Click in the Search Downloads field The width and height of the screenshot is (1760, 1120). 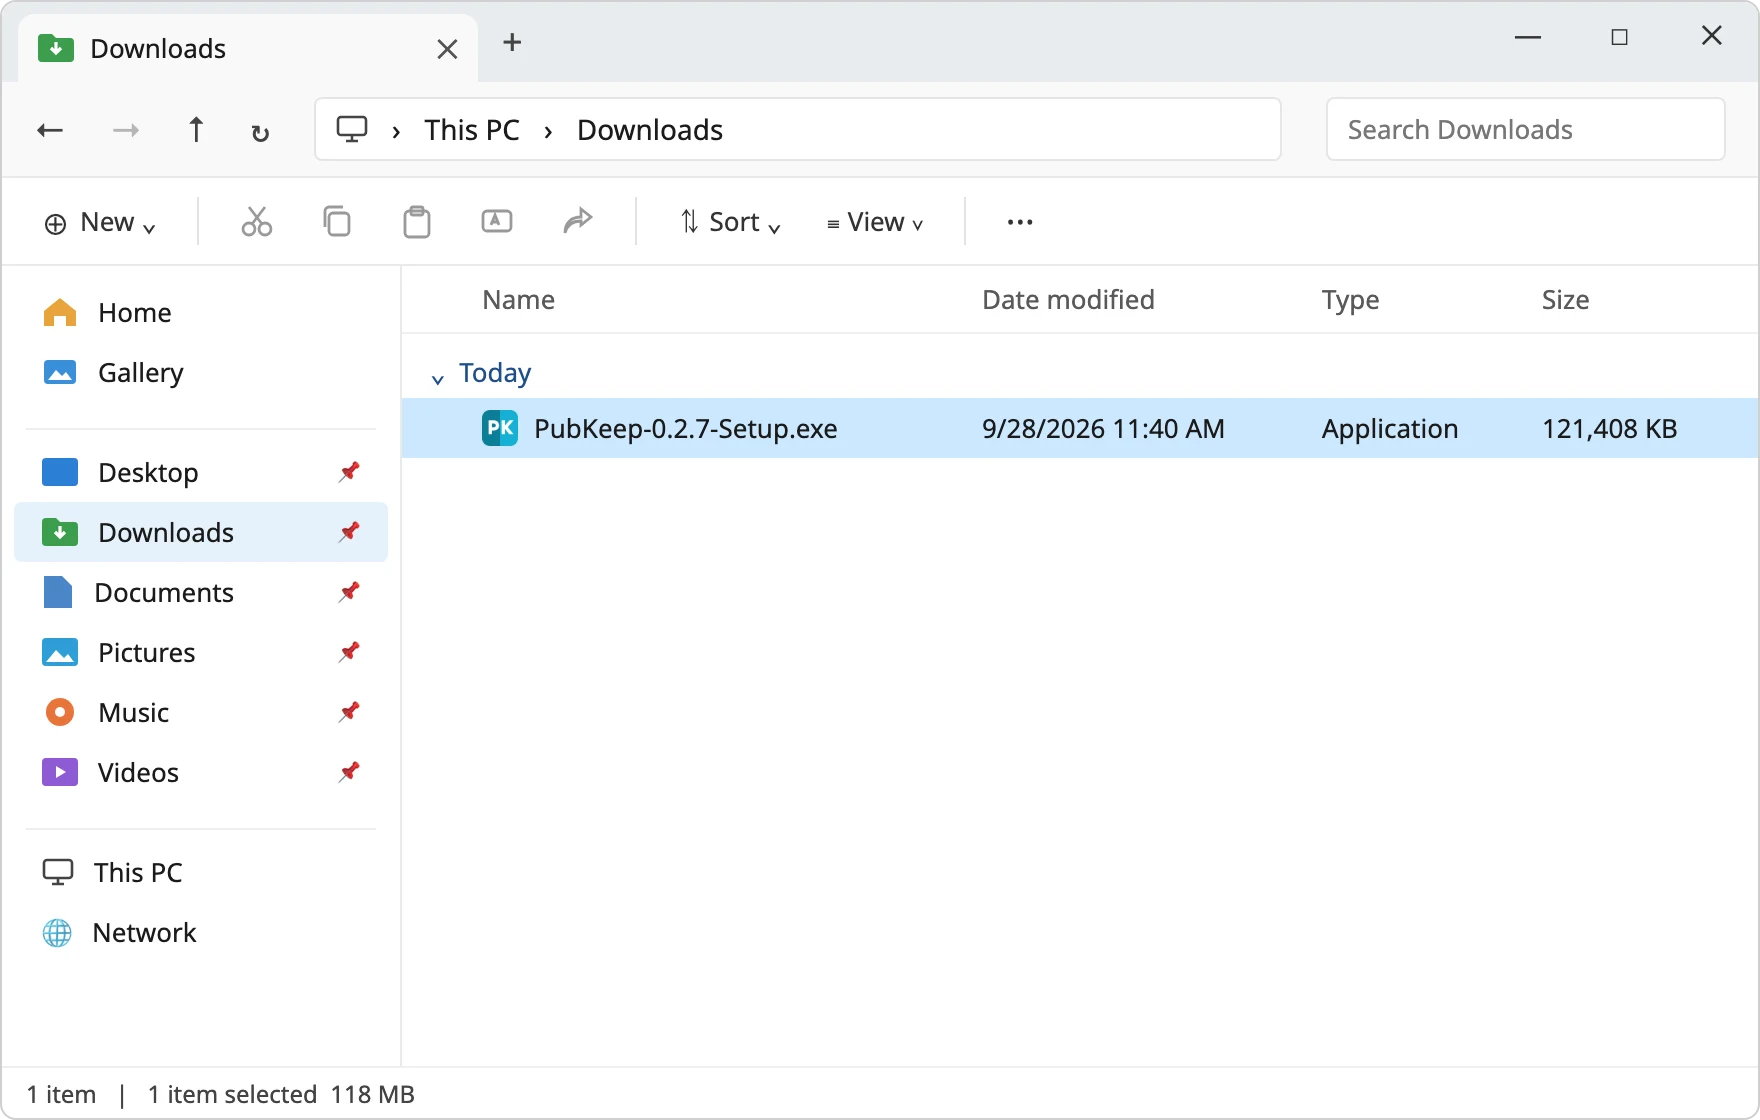click(x=1525, y=129)
